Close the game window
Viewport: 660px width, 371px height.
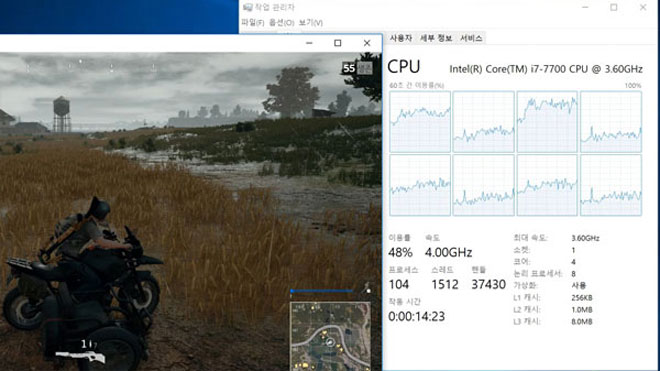[367, 43]
